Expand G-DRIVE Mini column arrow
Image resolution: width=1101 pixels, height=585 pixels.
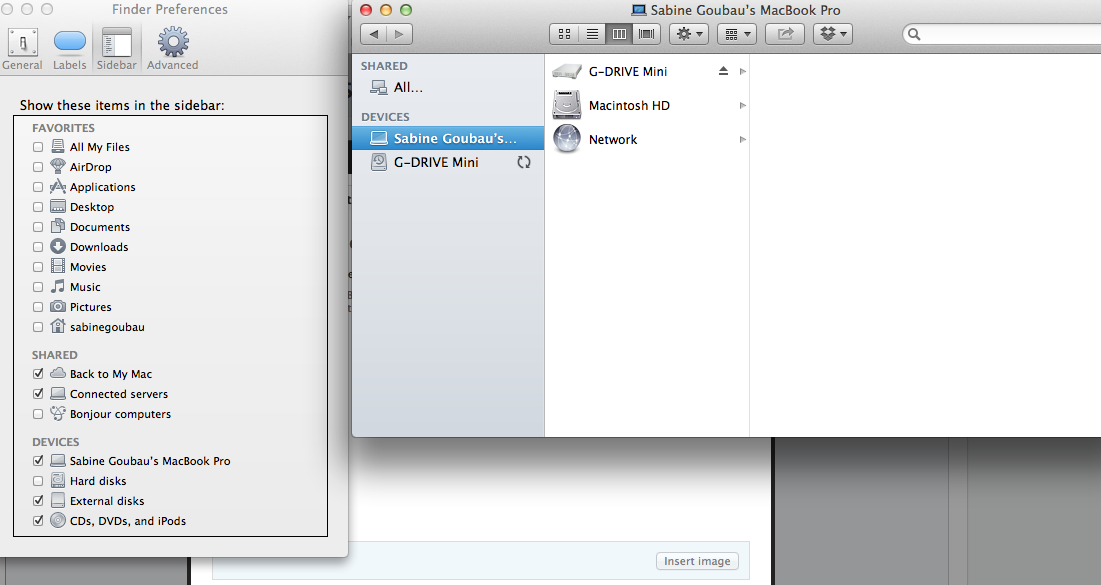pyautogui.click(x=742, y=72)
